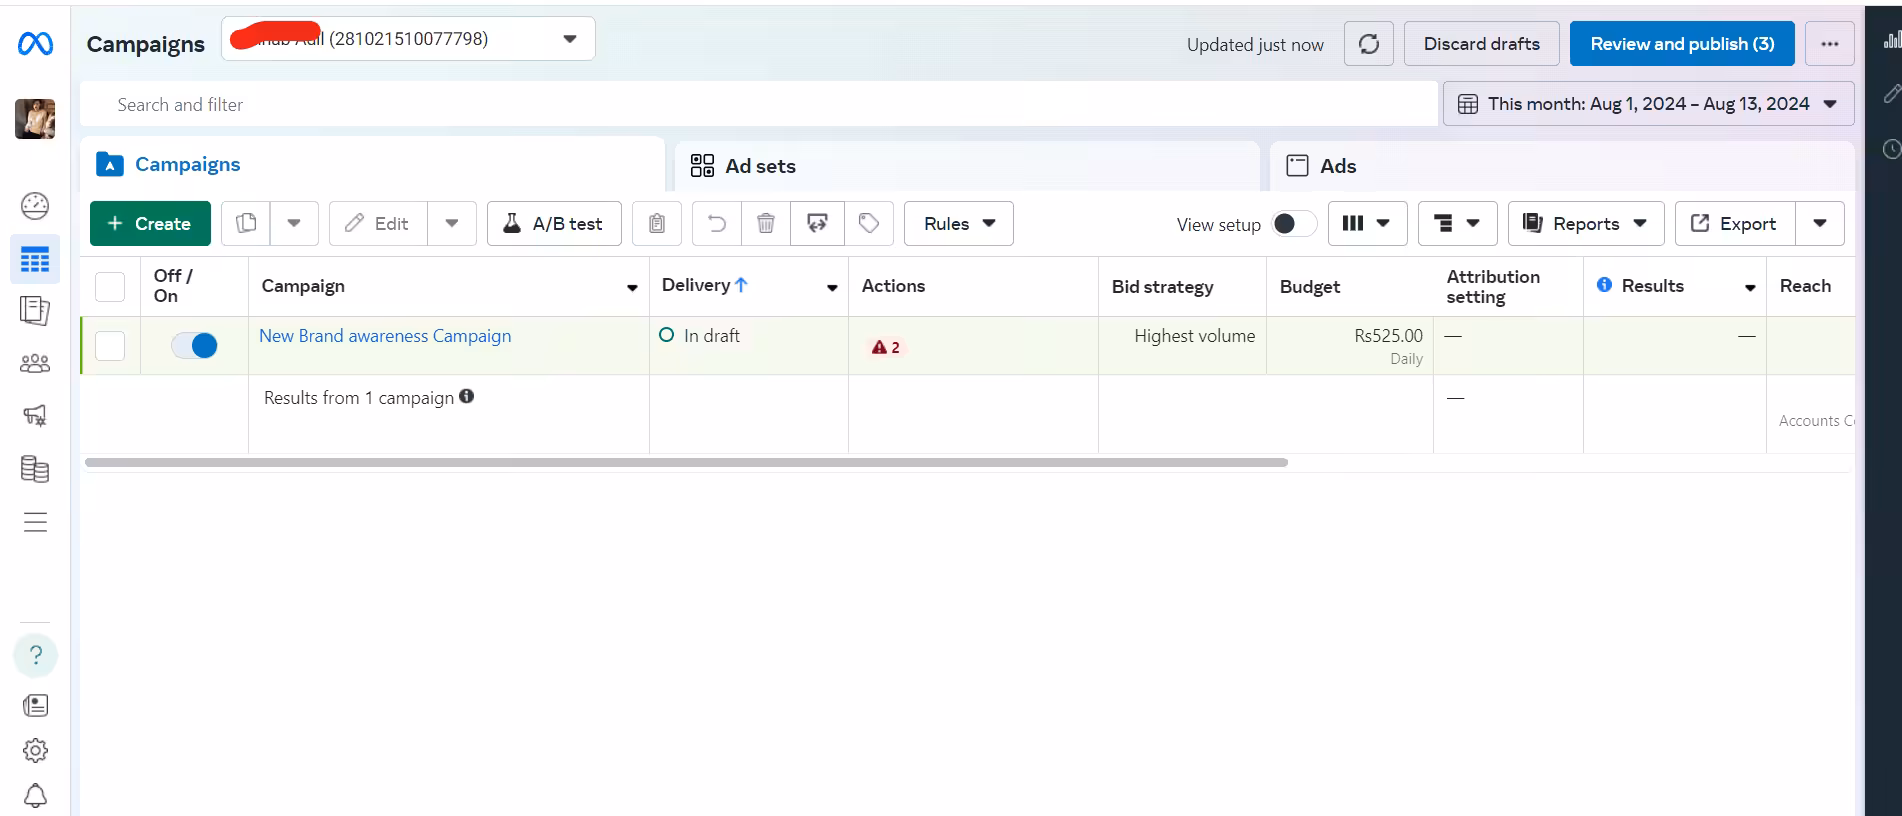This screenshot has width=1902, height=816.
Task: Click the discard changes icon beside trash
Action: point(818,223)
